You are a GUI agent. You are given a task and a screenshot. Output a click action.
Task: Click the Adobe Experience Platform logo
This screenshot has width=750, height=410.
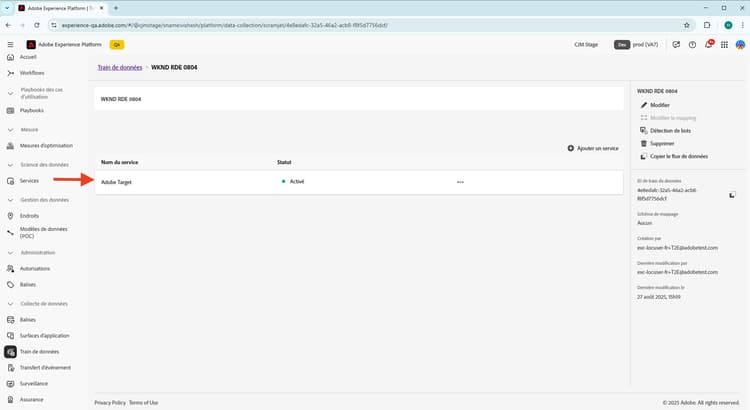31,44
